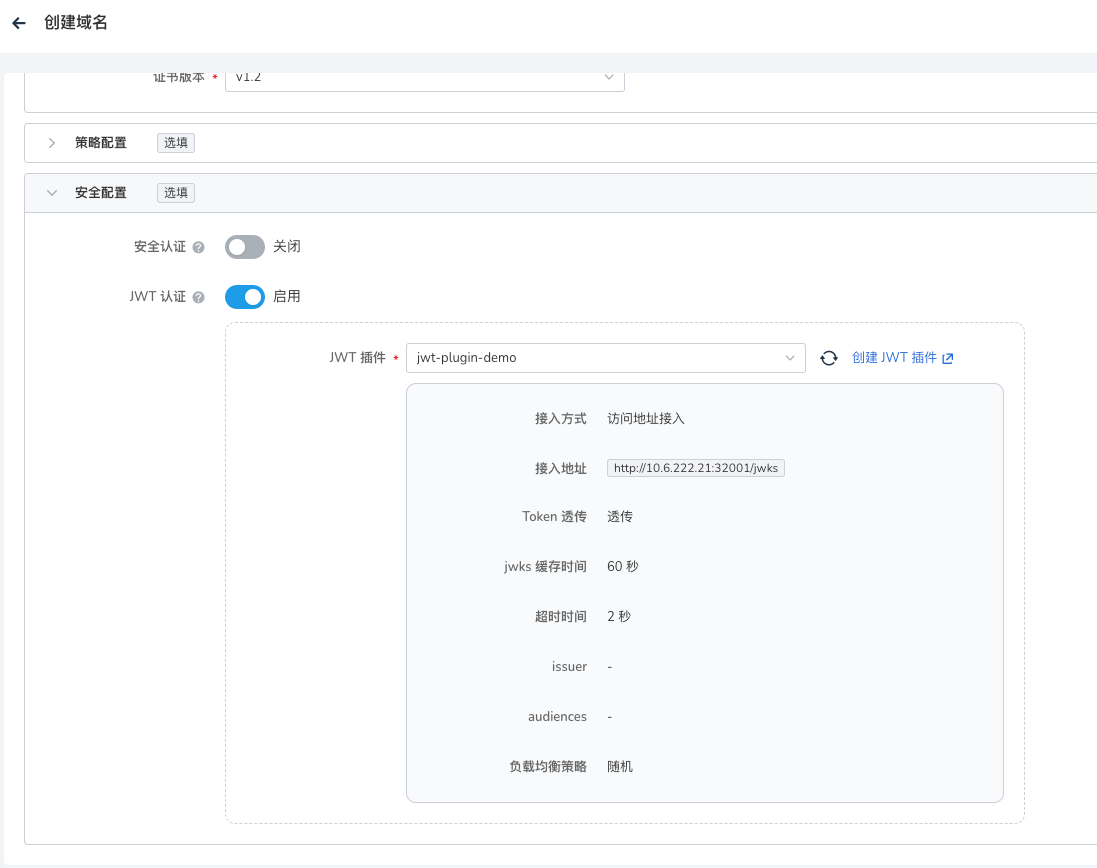Disable the JWT 认证 switch
Viewport: 1097px width, 868px height.
click(244, 297)
